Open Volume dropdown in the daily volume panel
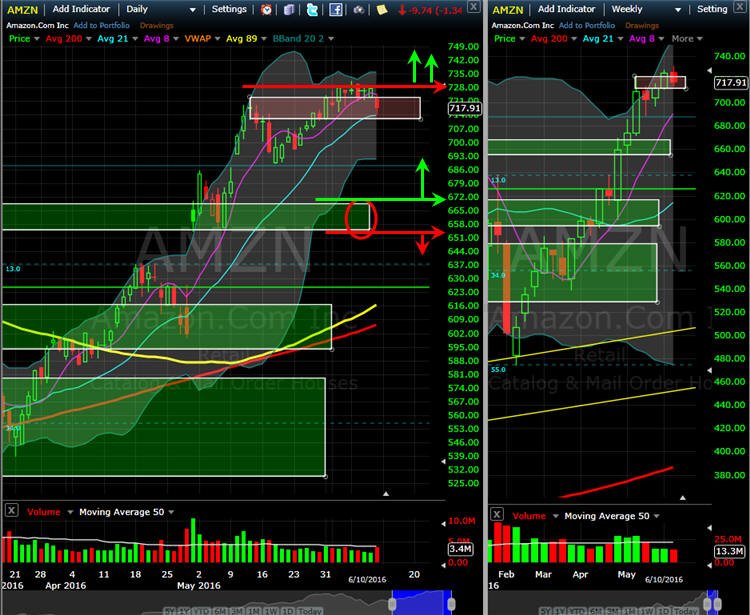 [70, 512]
